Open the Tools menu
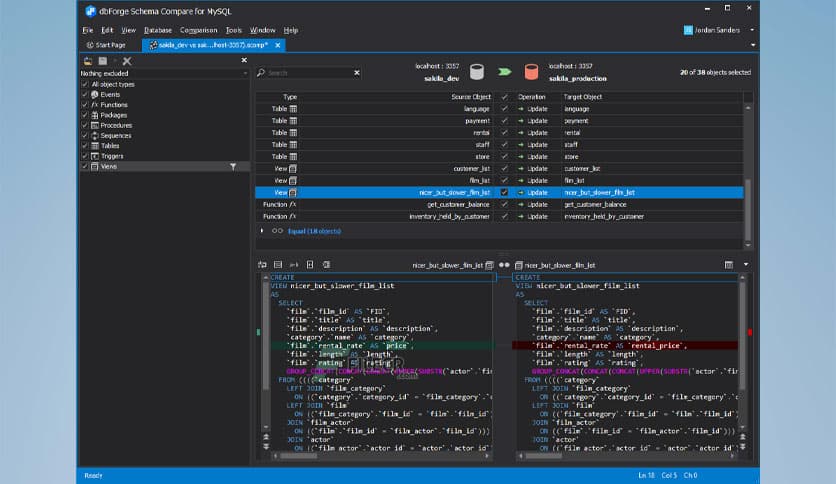This screenshot has height=484, width=836. click(x=234, y=30)
